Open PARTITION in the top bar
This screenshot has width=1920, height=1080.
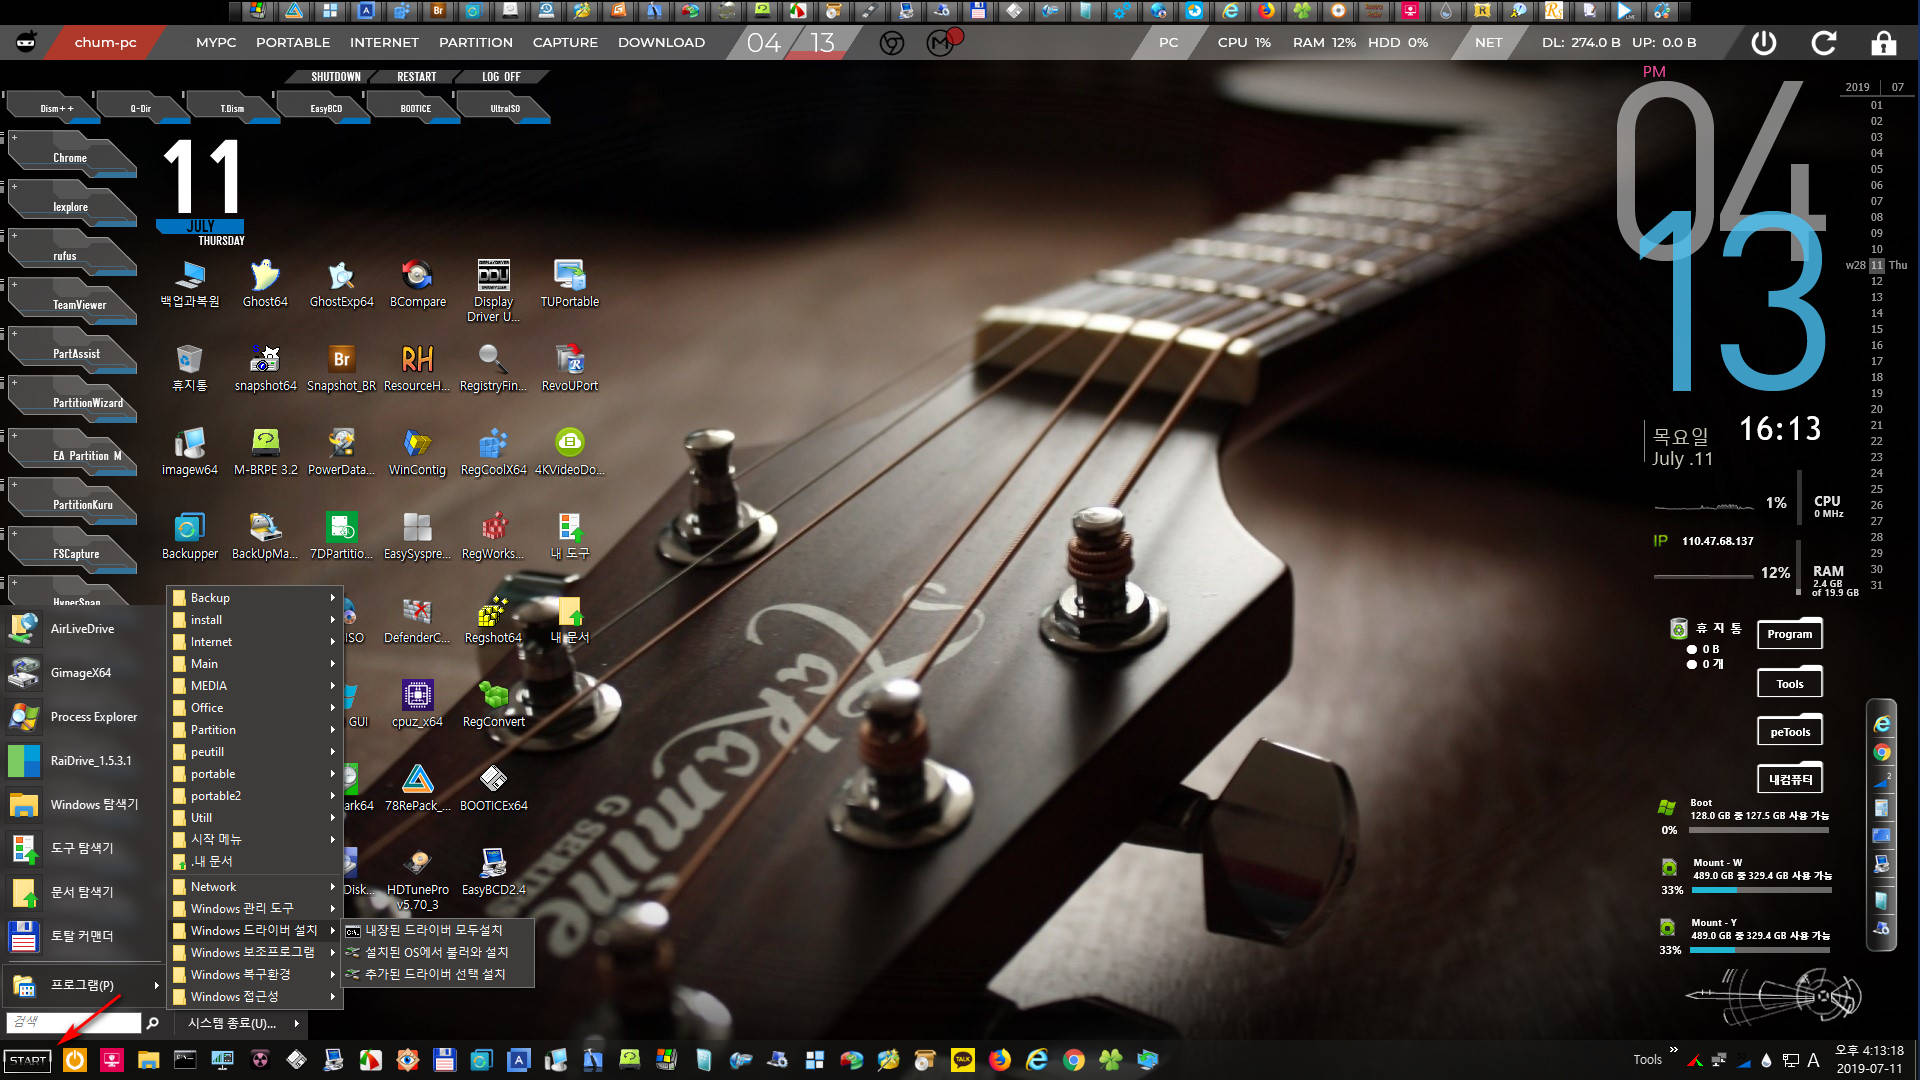(x=476, y=43)
